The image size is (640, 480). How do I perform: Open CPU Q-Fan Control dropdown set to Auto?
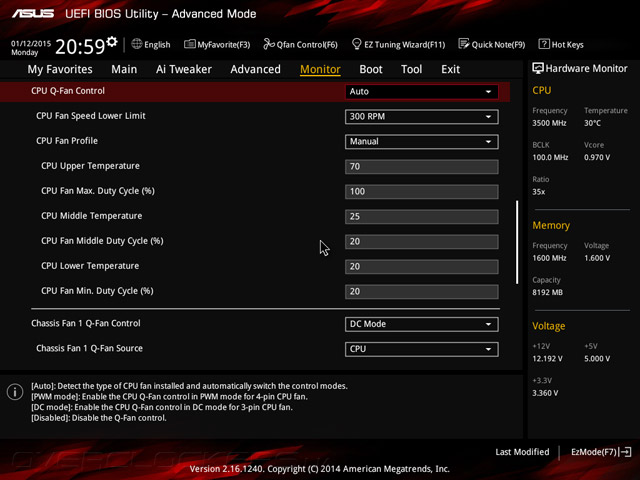click(422, 91)
